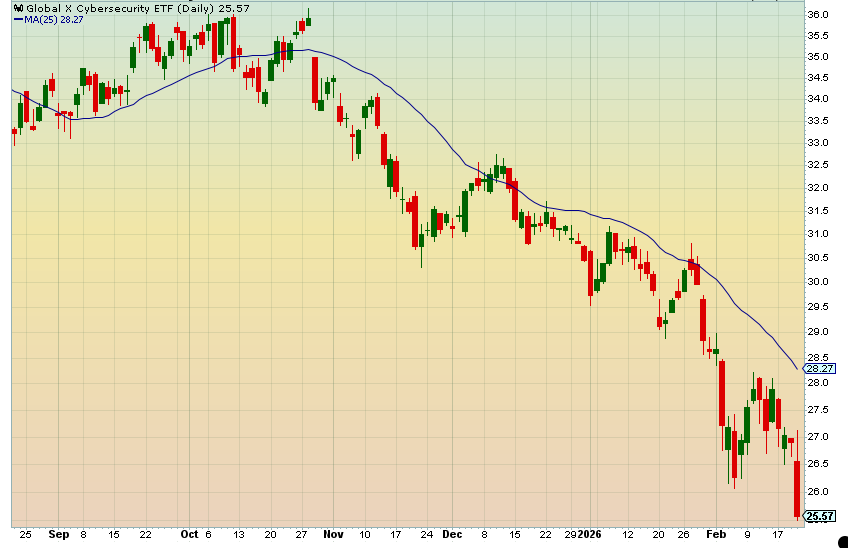This screenshot has width=848, height=548.
Task: Click the Feb month label on date axis
Action: pos(716,534)
